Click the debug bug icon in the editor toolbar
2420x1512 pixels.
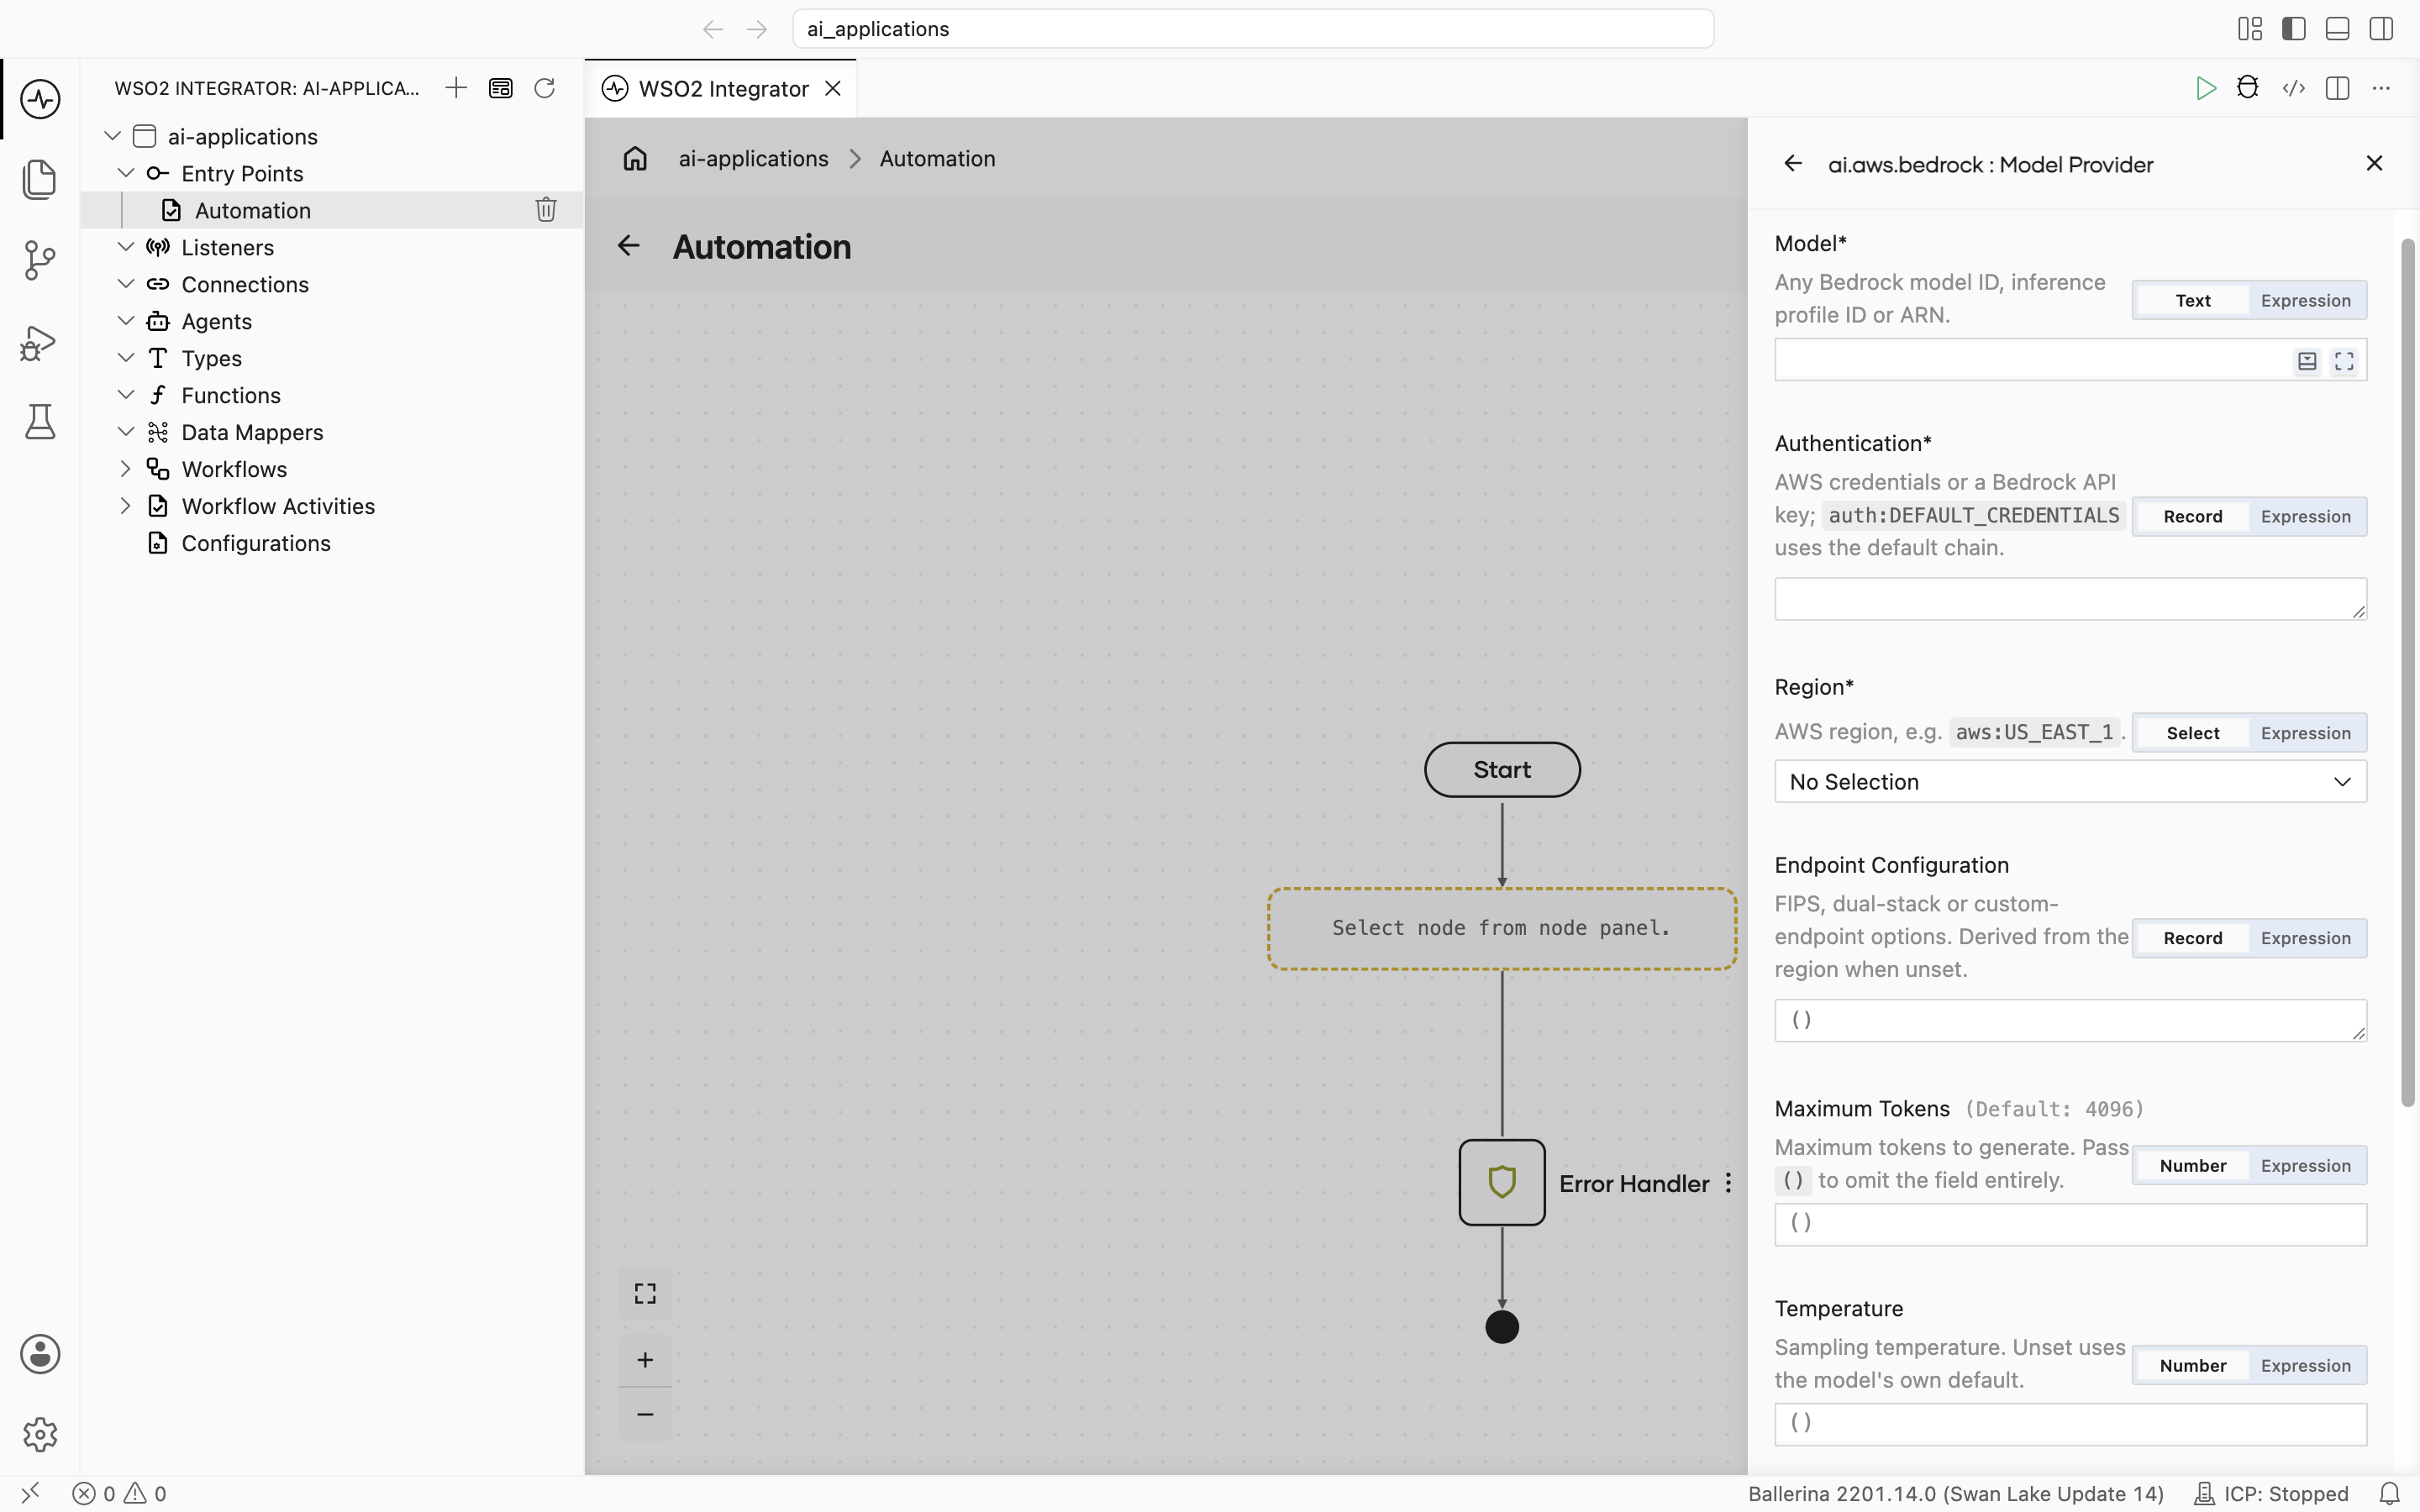pyautogui.click(x=2248, y=88)
